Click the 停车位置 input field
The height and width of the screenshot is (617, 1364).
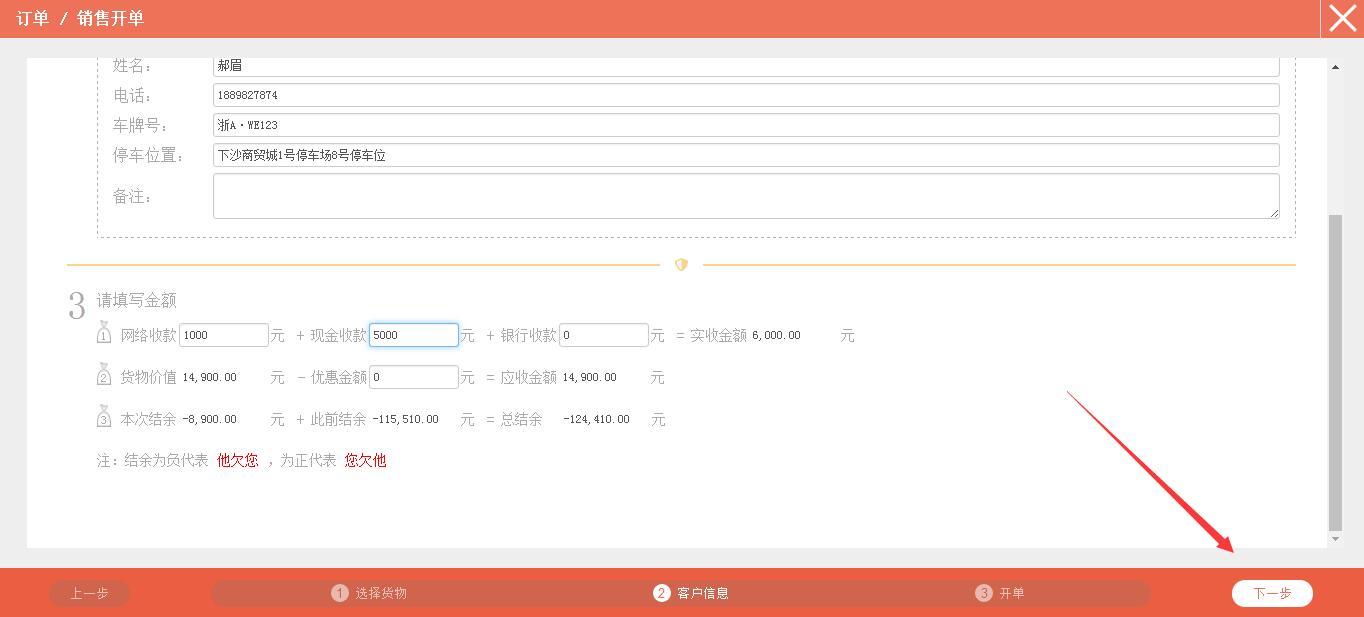click(x=746, y=155)
